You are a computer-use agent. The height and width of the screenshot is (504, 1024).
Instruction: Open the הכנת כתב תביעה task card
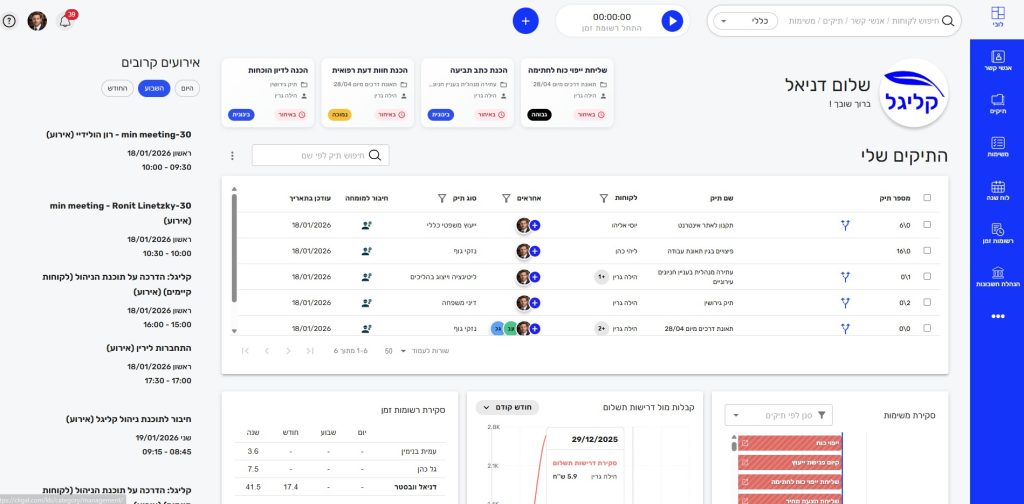[467, 92]
